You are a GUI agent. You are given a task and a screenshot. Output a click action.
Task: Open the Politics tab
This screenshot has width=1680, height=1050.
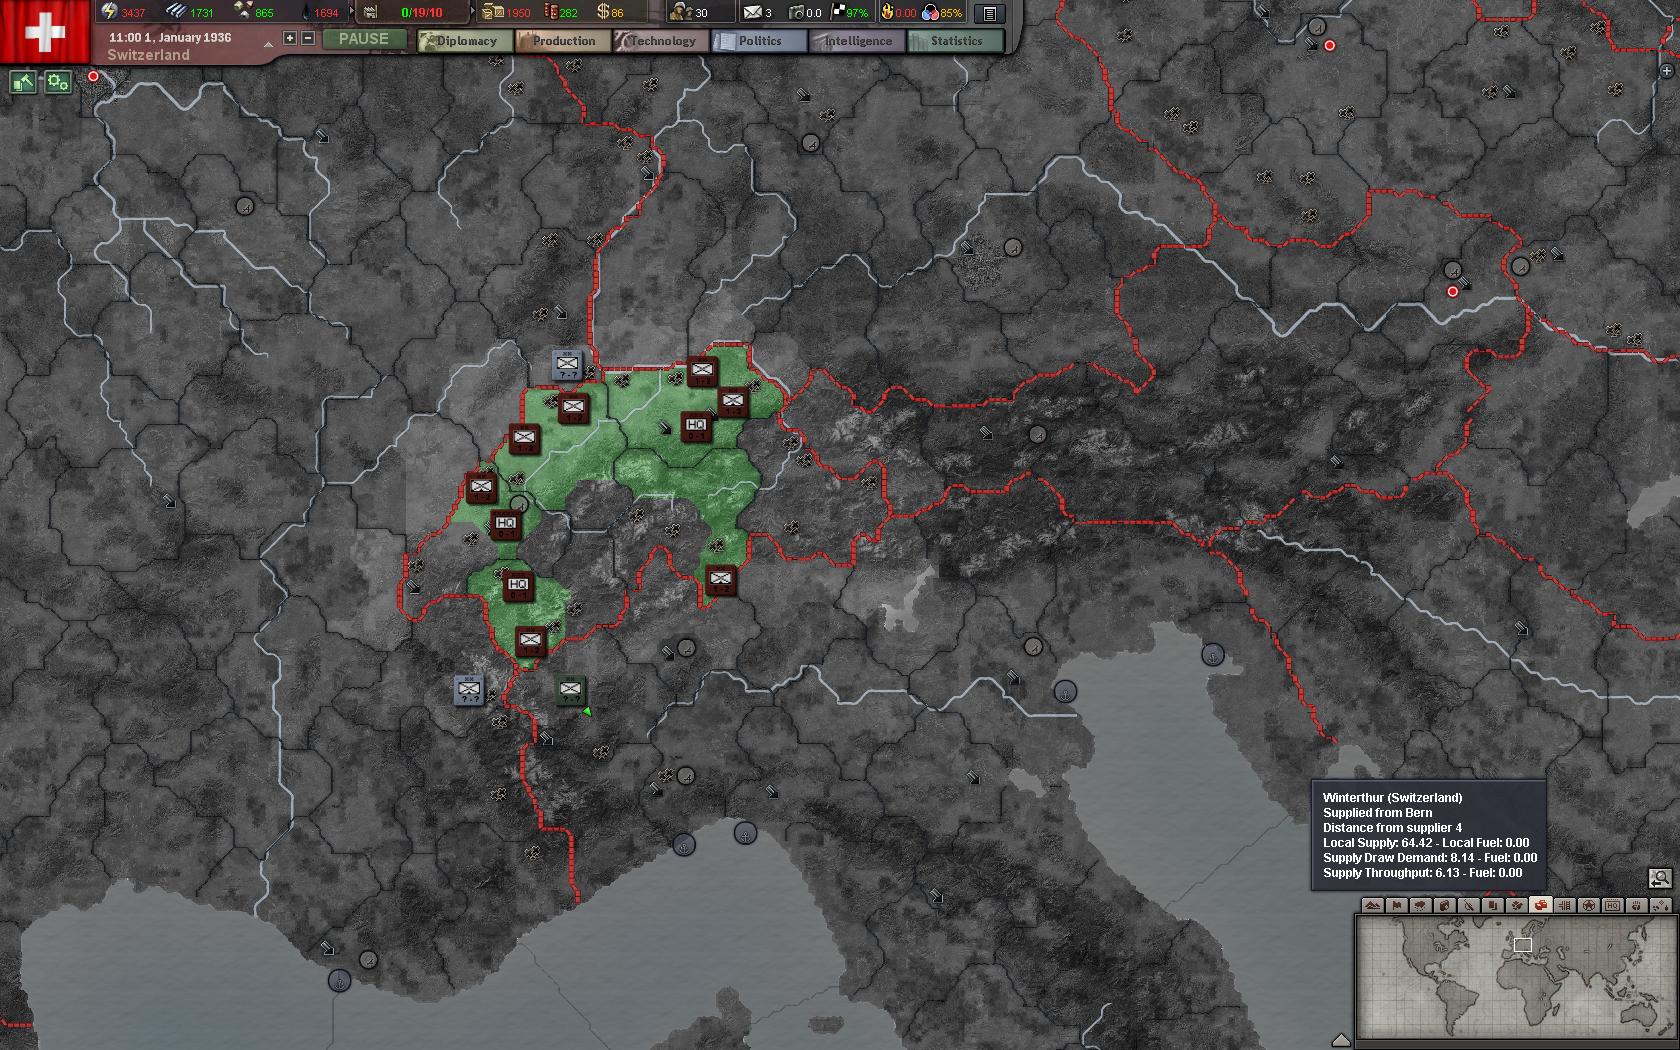coord(759,41)
